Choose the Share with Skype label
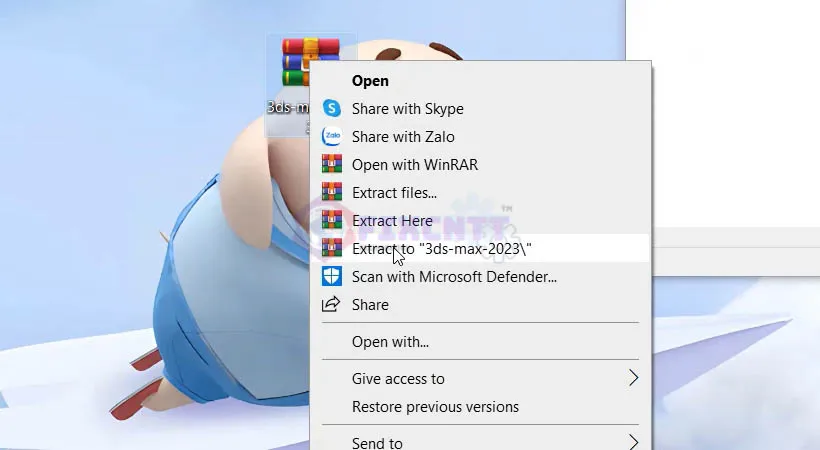 (407, 109)
